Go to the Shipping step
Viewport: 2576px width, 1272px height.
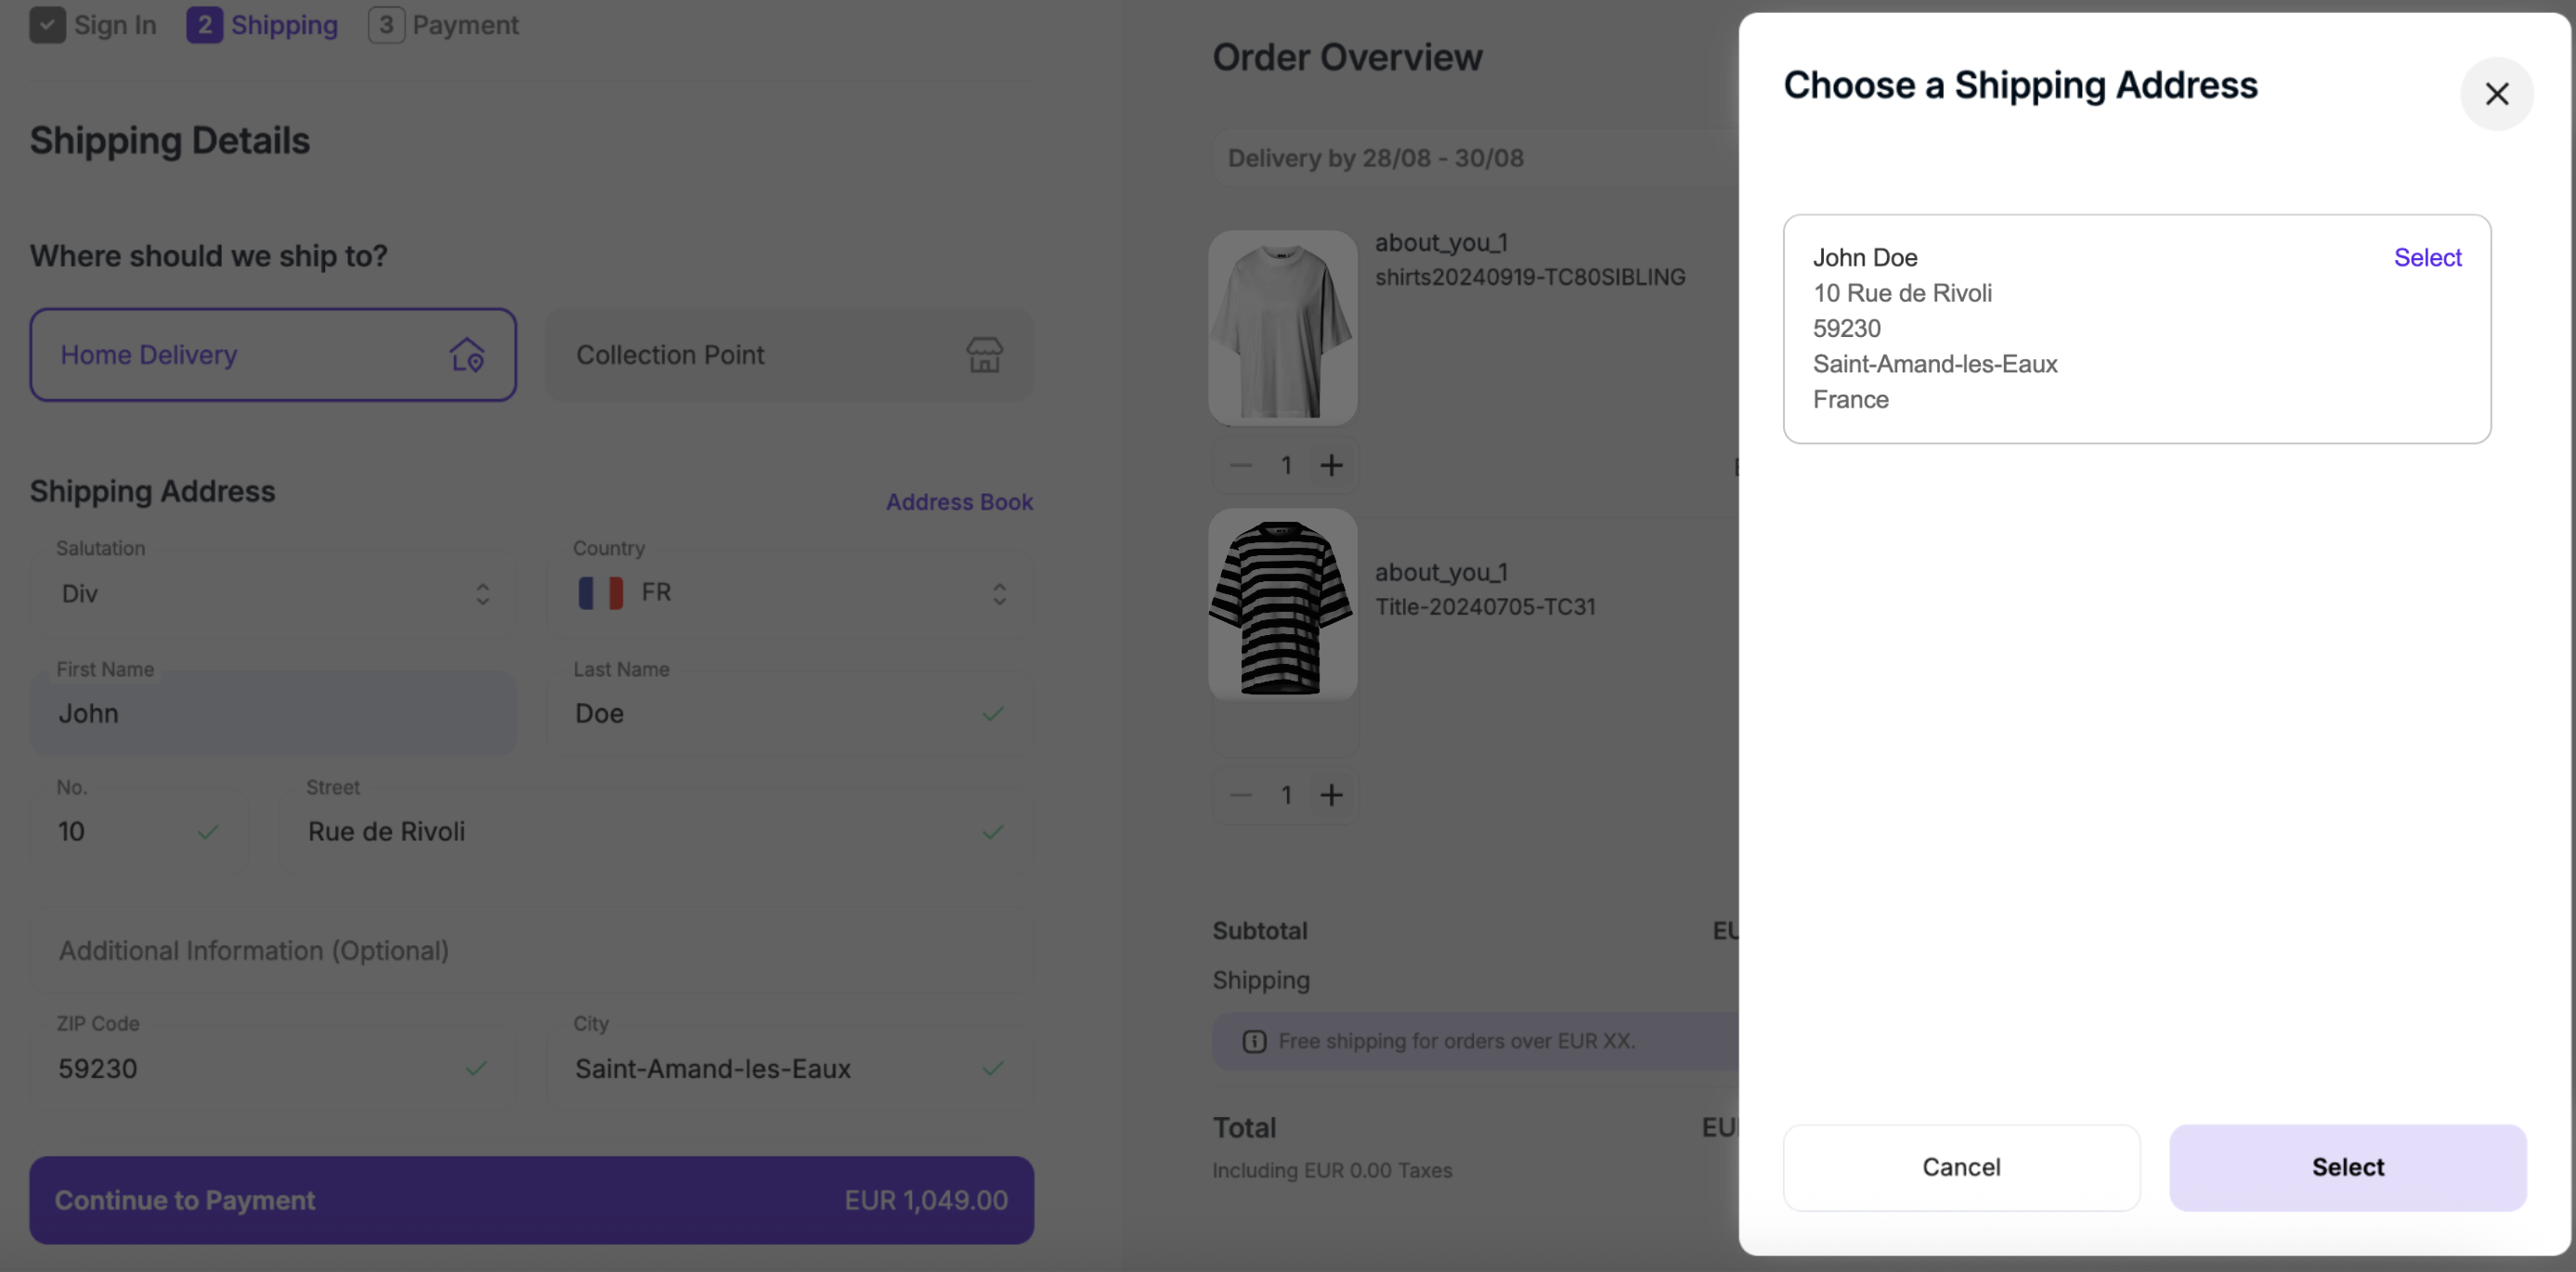[x=263, y=25]
